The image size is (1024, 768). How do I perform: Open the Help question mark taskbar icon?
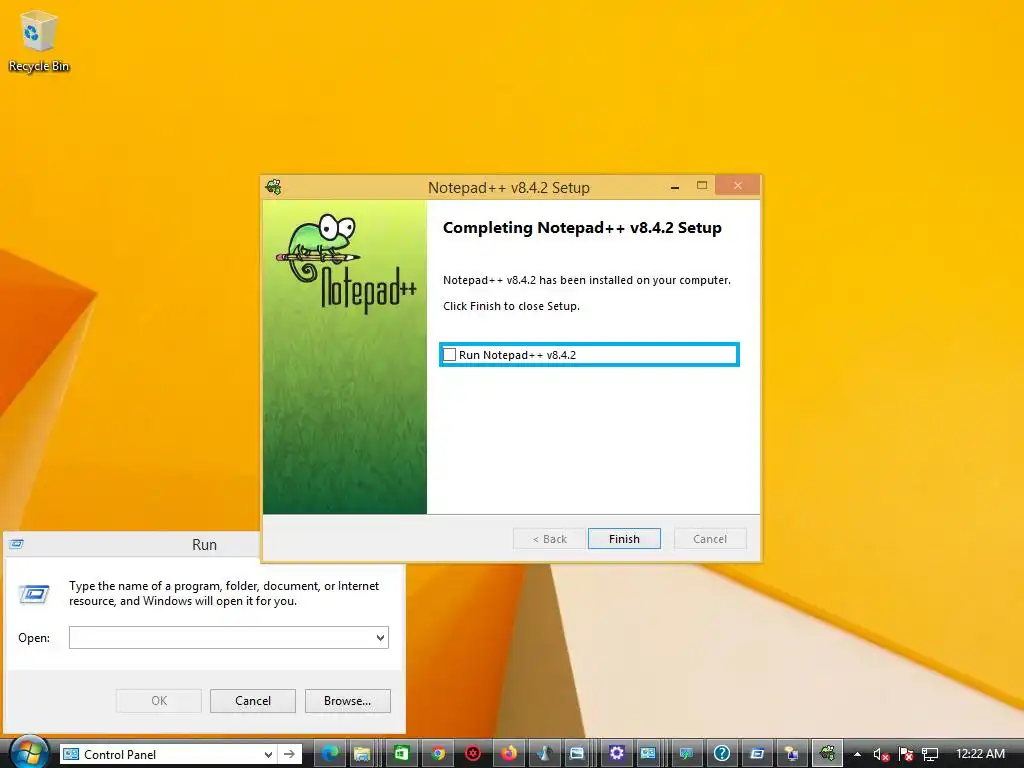point(722,754)
